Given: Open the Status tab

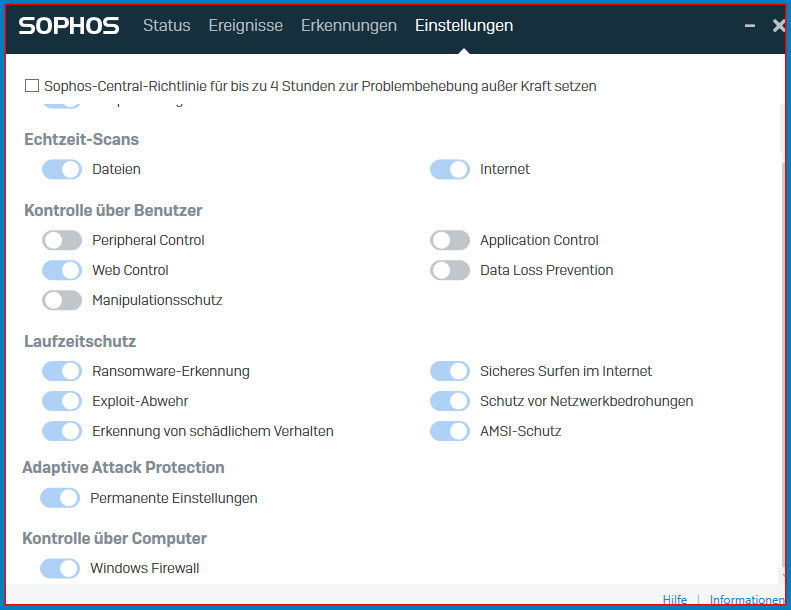Looking at the screenshot, I should point(166,26).
